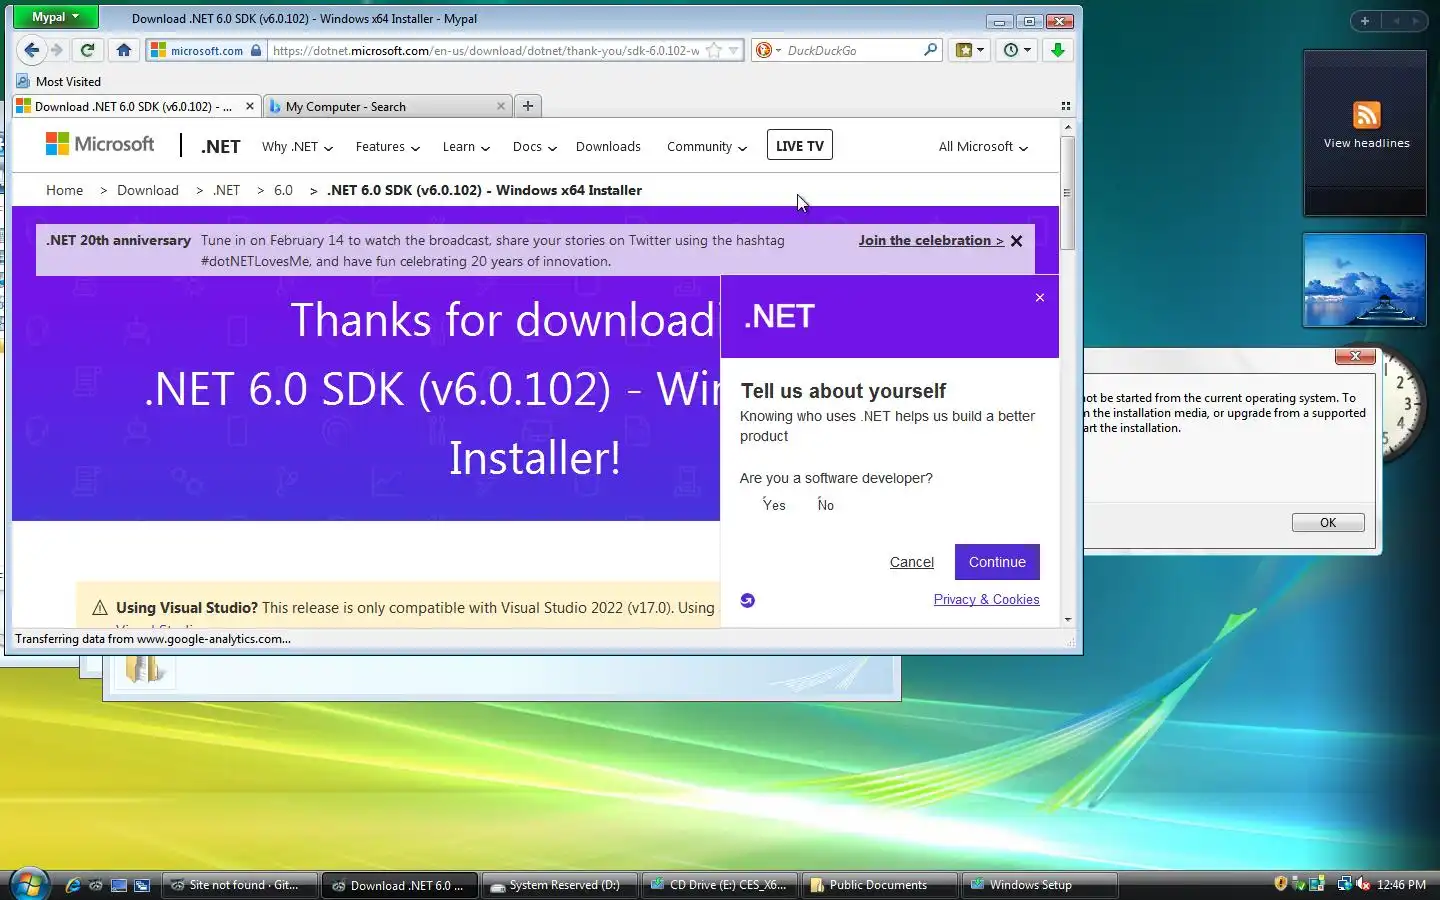Open the DuckDuckGo search engine selector
The height and width of the screenshot is (900, 1440).
[x=767, y=50]
